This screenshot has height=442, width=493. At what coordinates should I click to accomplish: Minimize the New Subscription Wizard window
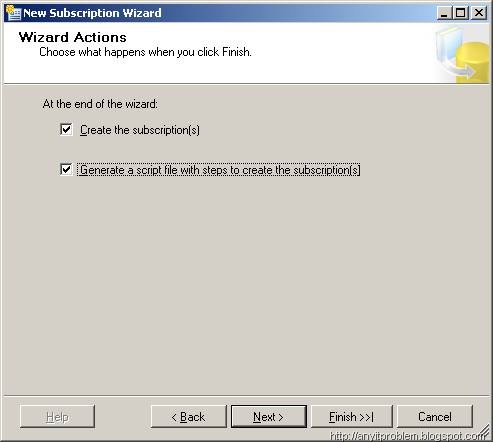tap(444, 13)
